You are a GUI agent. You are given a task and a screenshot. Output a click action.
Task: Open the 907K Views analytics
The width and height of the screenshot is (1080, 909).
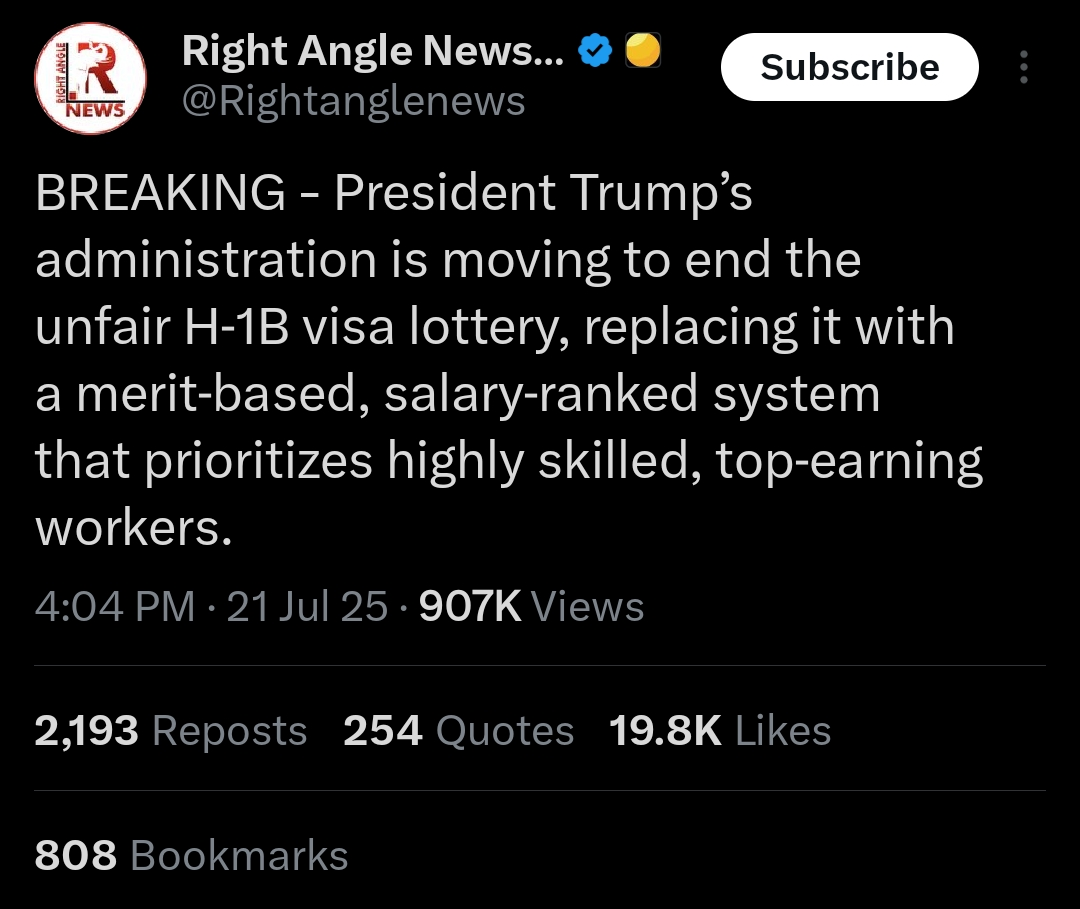[531, 607]
